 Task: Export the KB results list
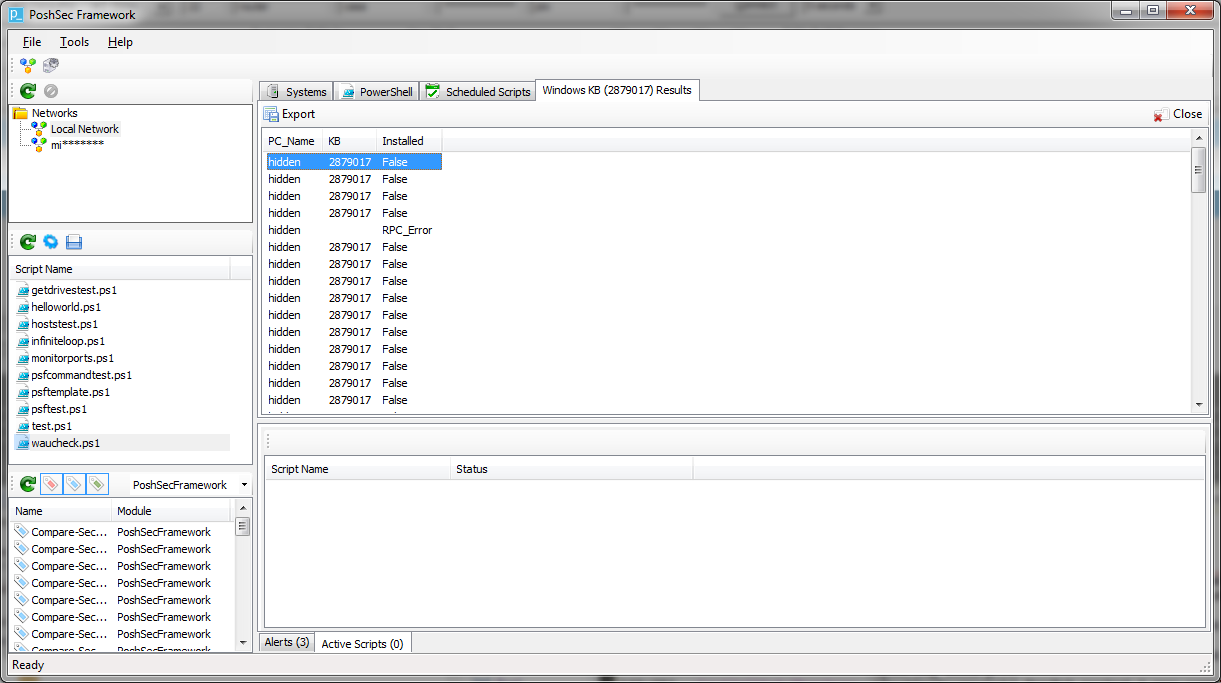(x=289, y=114)
